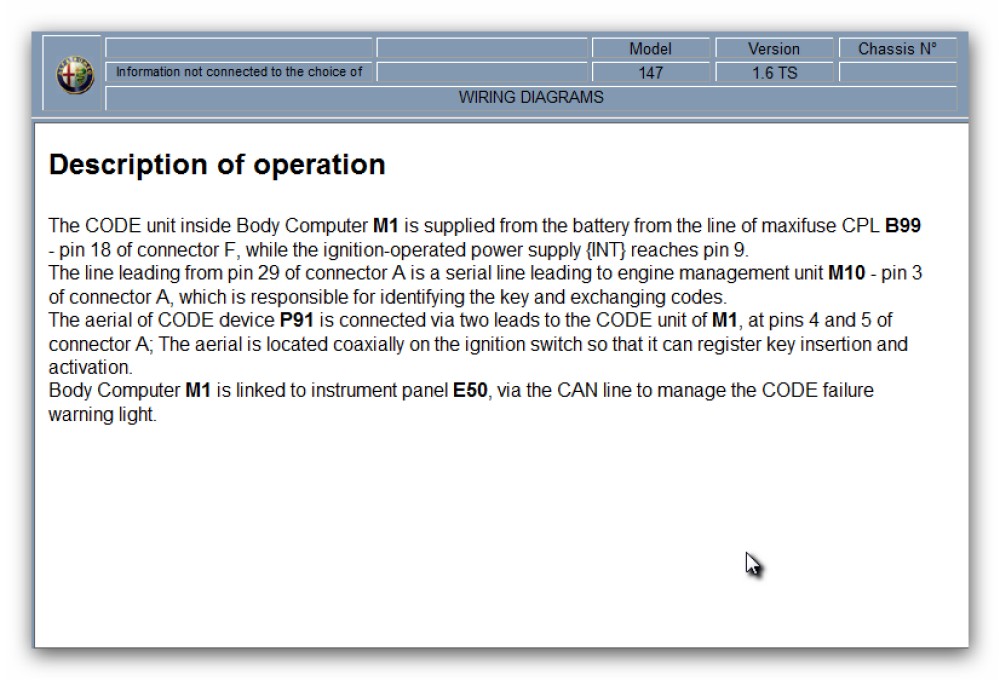The width and height of the screenshot is (1000, 680).
Task: Click the empty top-left header cell above information cell
Action: pyautogui.click(x=239, y=48)
